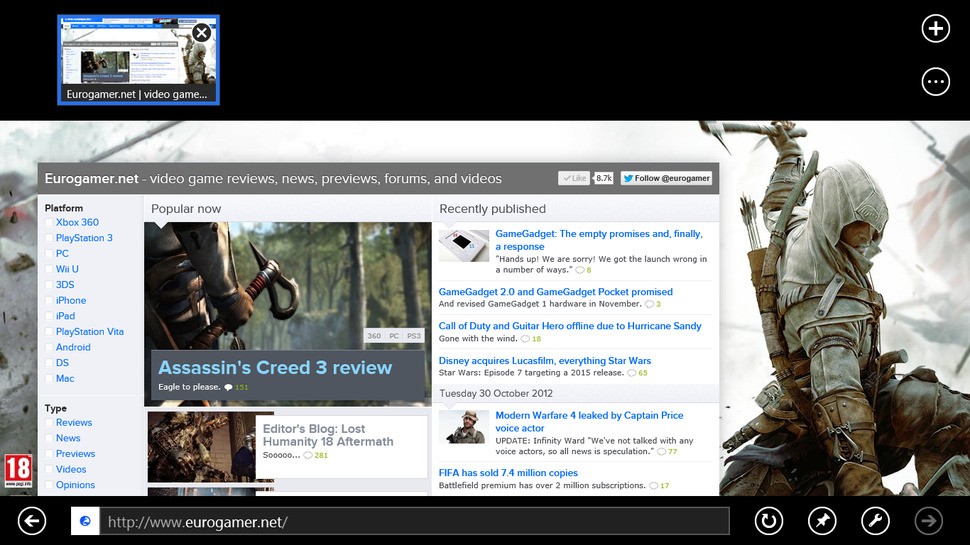The height and width of the screenshot is (545, 970).
Task: Open page tools wrench icon
Action: click(876, 521)
